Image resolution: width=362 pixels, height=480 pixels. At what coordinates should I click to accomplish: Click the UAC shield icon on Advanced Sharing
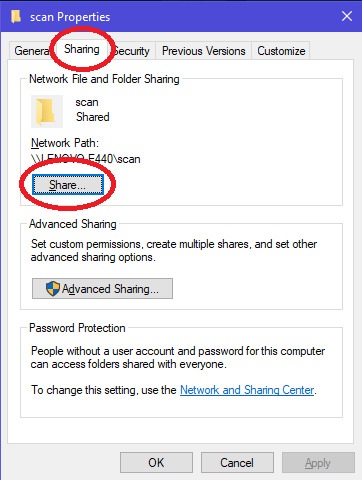pos(52,289)
